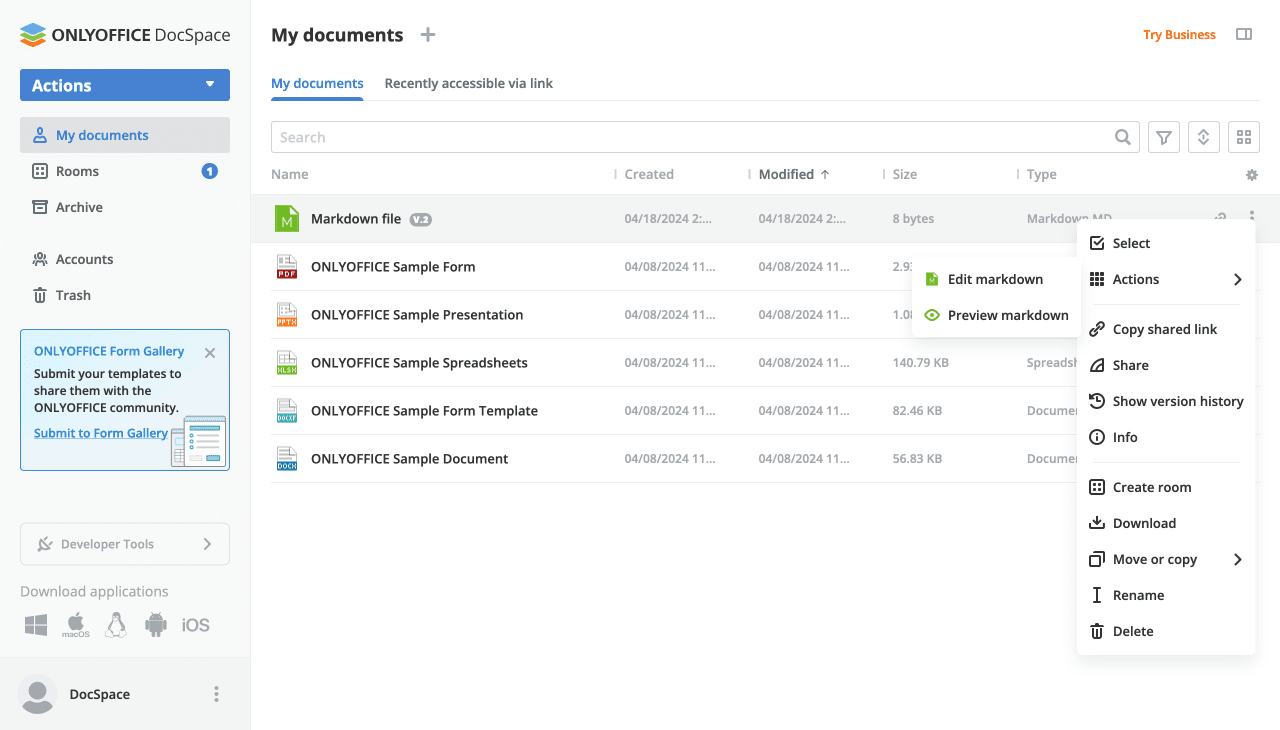Click the DOCX icon of Sample Document
This screenshot has width=1280, height=730.
click(x=287, y=459)
